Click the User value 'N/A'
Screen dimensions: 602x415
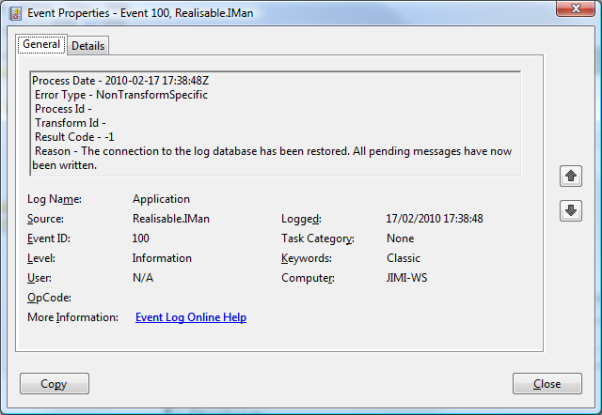(x=143, y=278)
